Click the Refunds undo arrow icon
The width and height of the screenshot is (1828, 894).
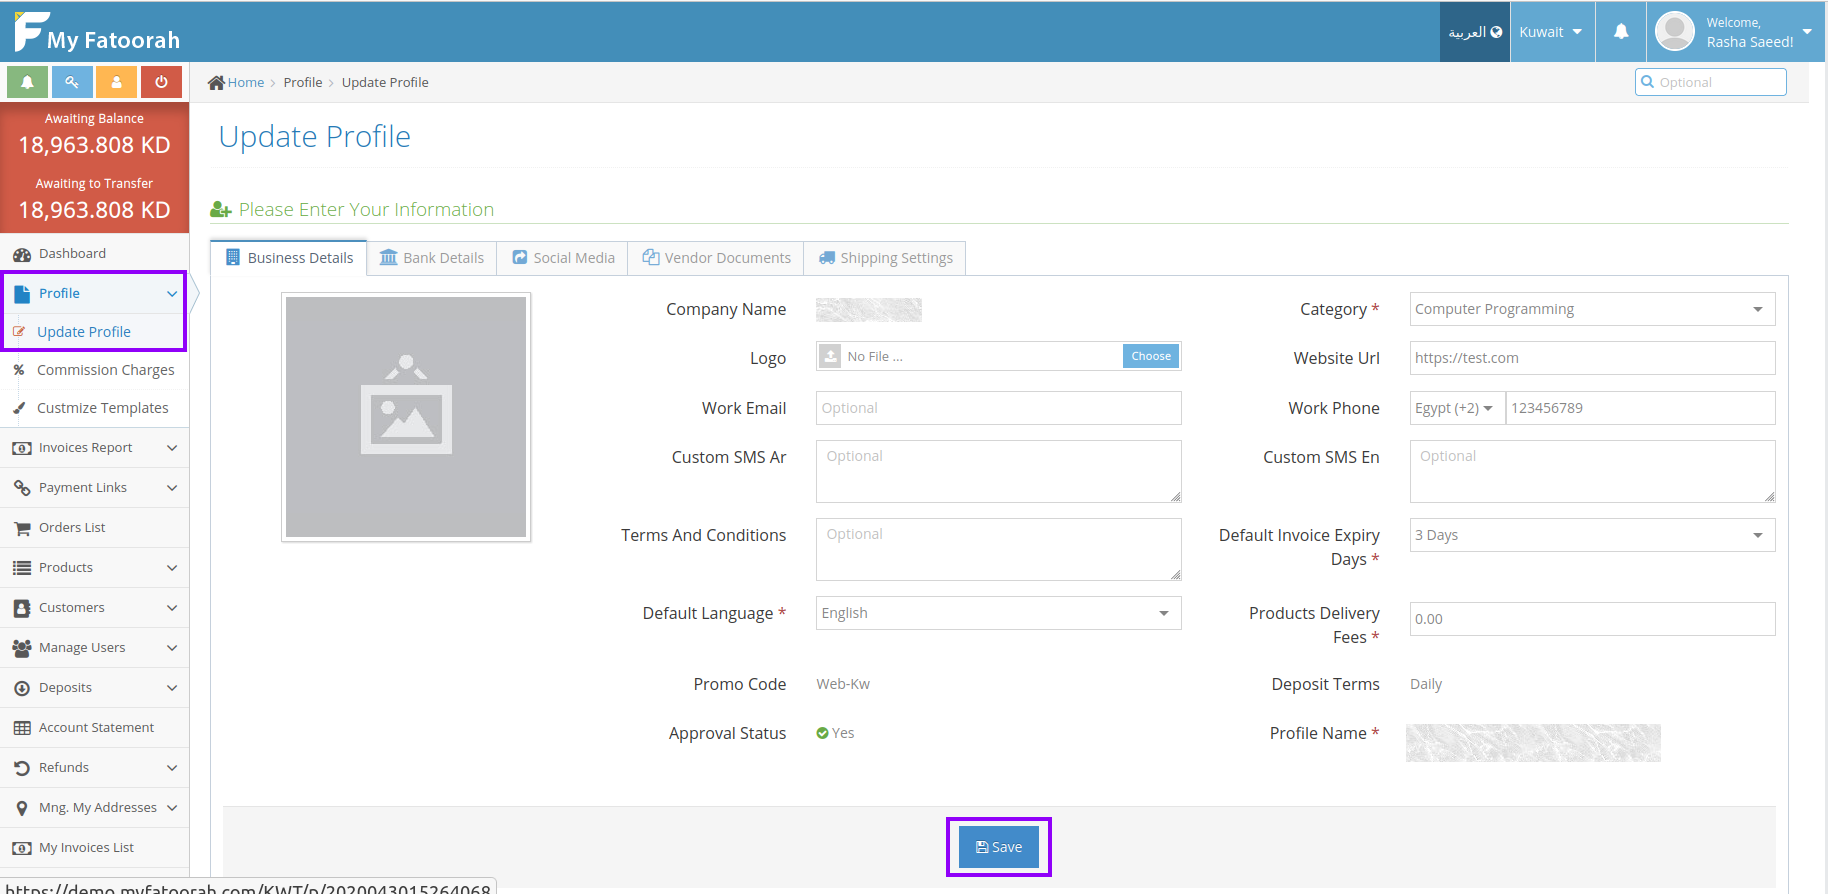click(x=22, y=768)
